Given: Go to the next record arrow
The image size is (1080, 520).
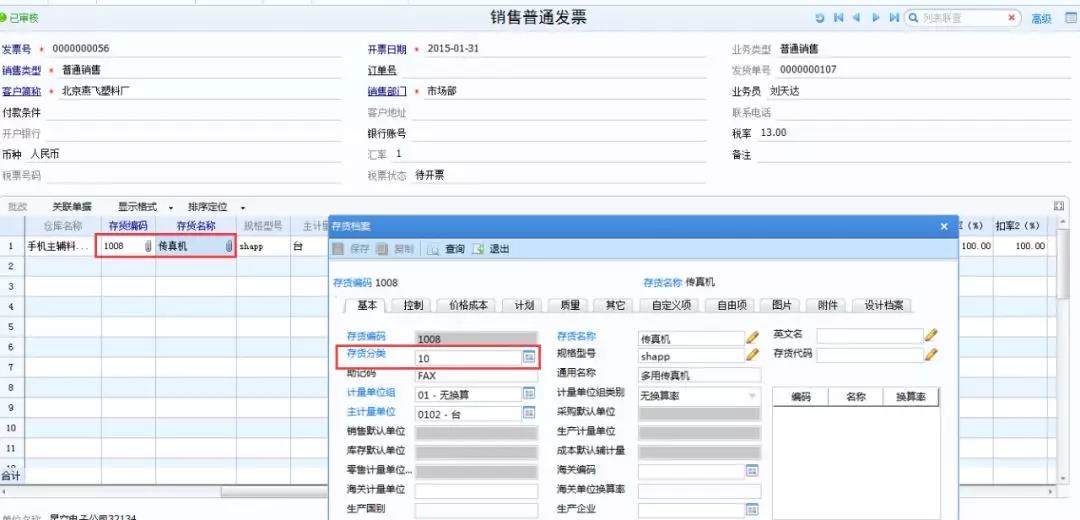Looking at the screenshot, I should [x=876, y=18].
